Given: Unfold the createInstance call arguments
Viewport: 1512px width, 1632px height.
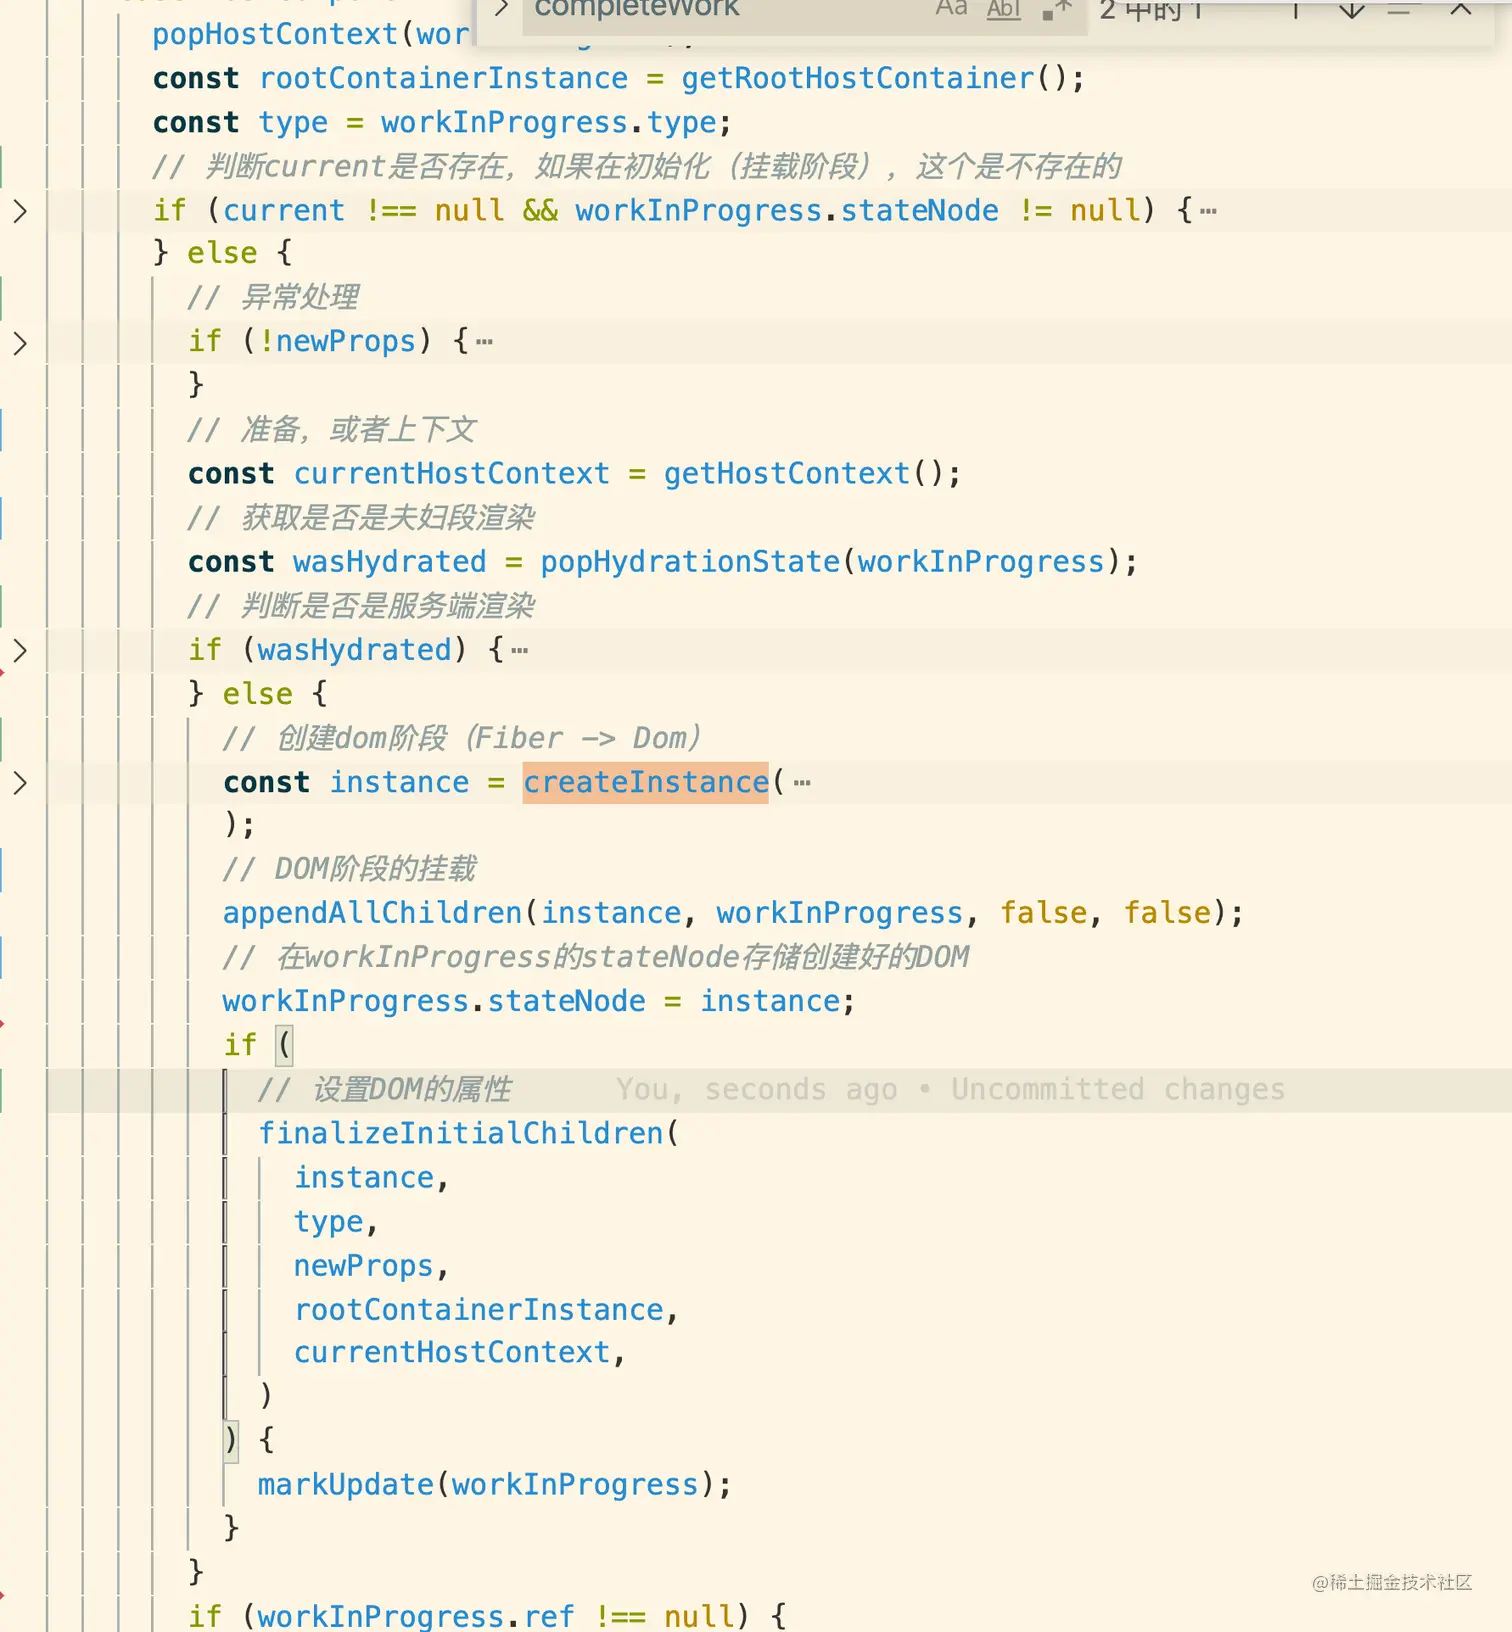Looking at the screenshot, I should [20, 782].
